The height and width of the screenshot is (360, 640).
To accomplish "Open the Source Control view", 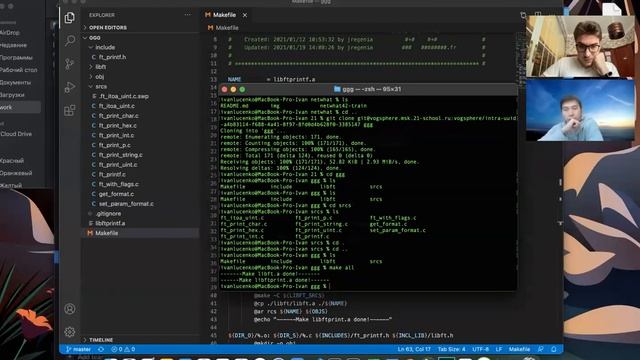I will (70, 64).
